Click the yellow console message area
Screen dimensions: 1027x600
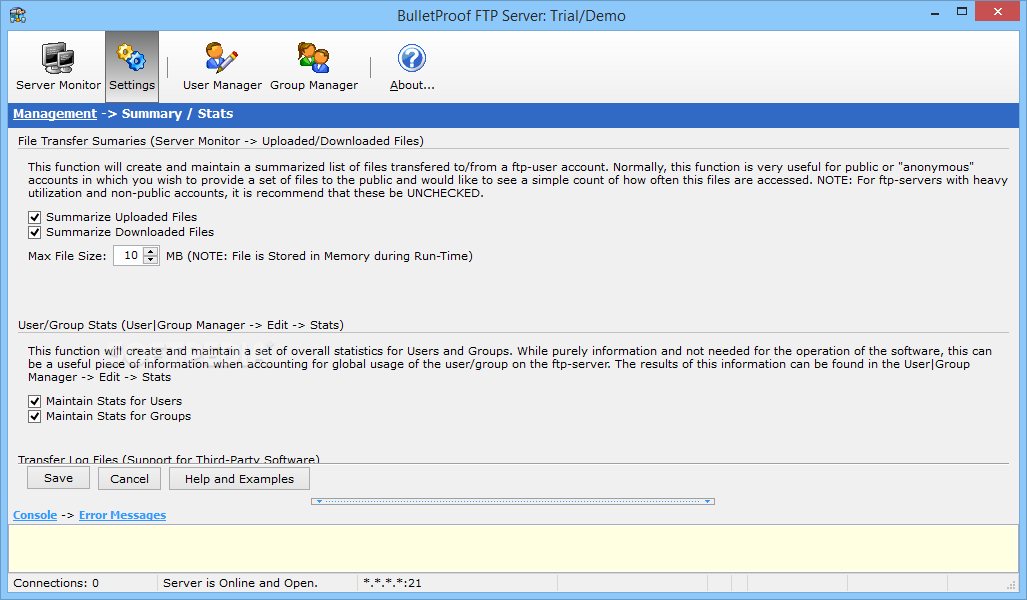coord(513,548)
